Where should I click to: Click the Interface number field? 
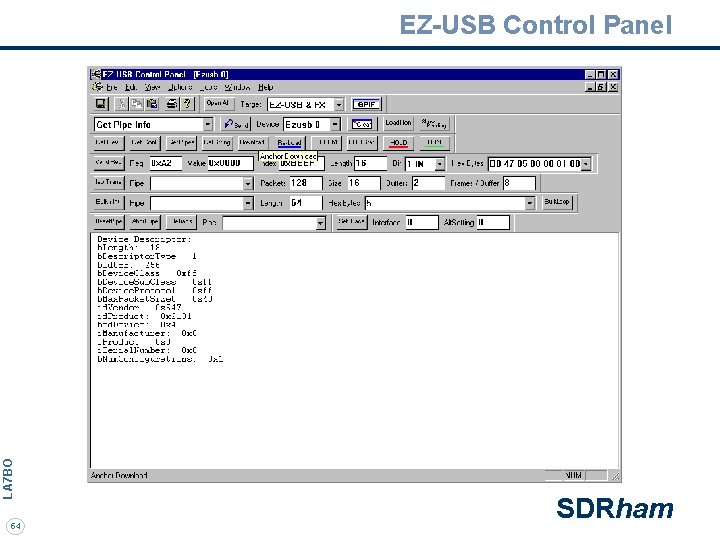[422, 223]
